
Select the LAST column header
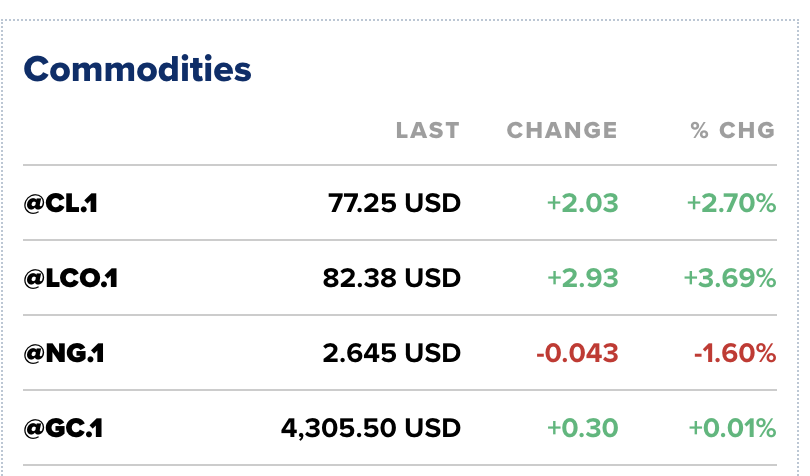pyautogui.click(x=428, y=130)
